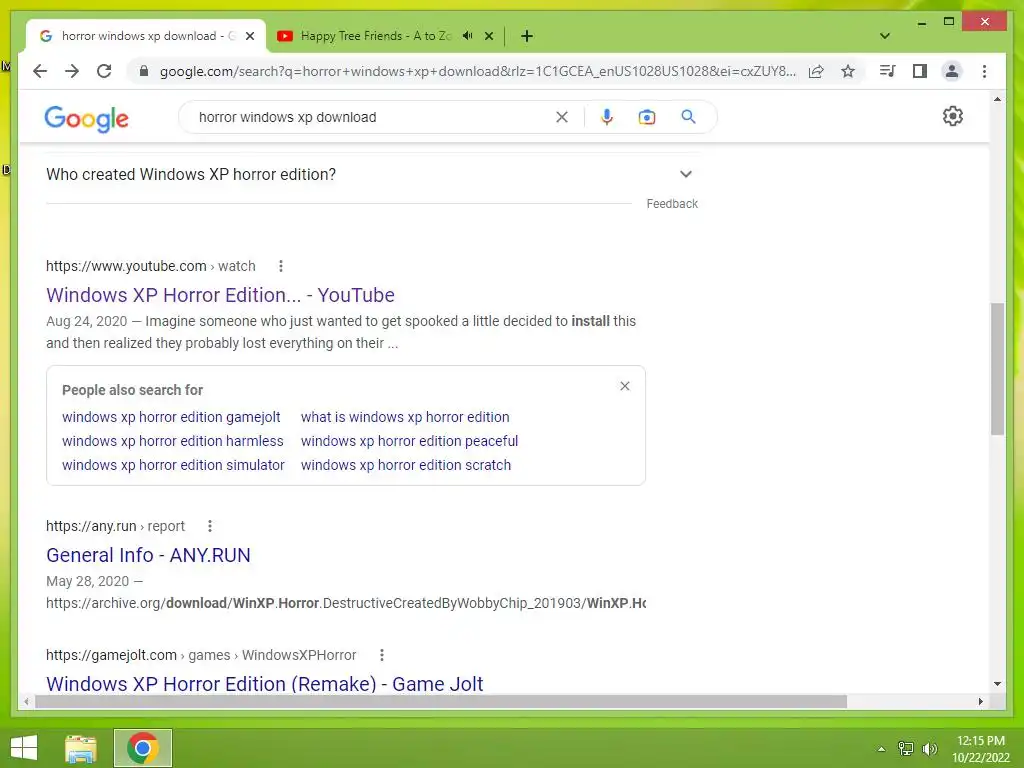Click horizontal scrollbar left arrow
Viewport: 1024px width, 768px height.
click(26, 701)
